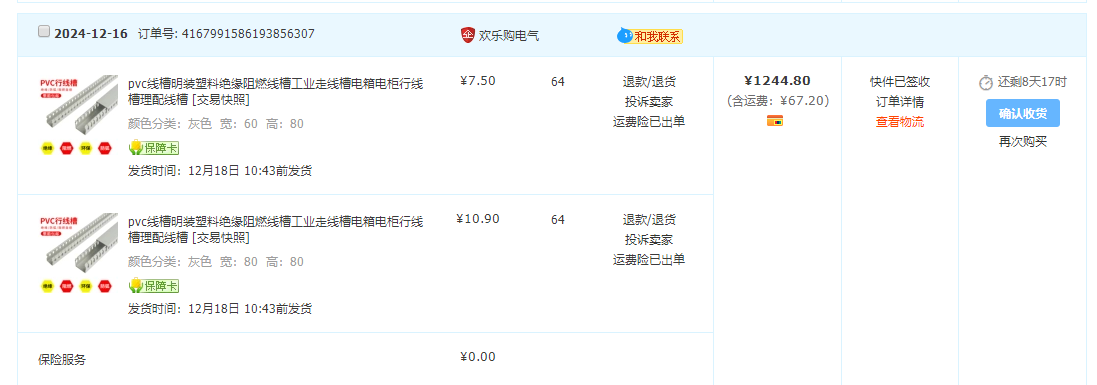
Task: Click the countdown clock icon
Action: tap(986, 83)
